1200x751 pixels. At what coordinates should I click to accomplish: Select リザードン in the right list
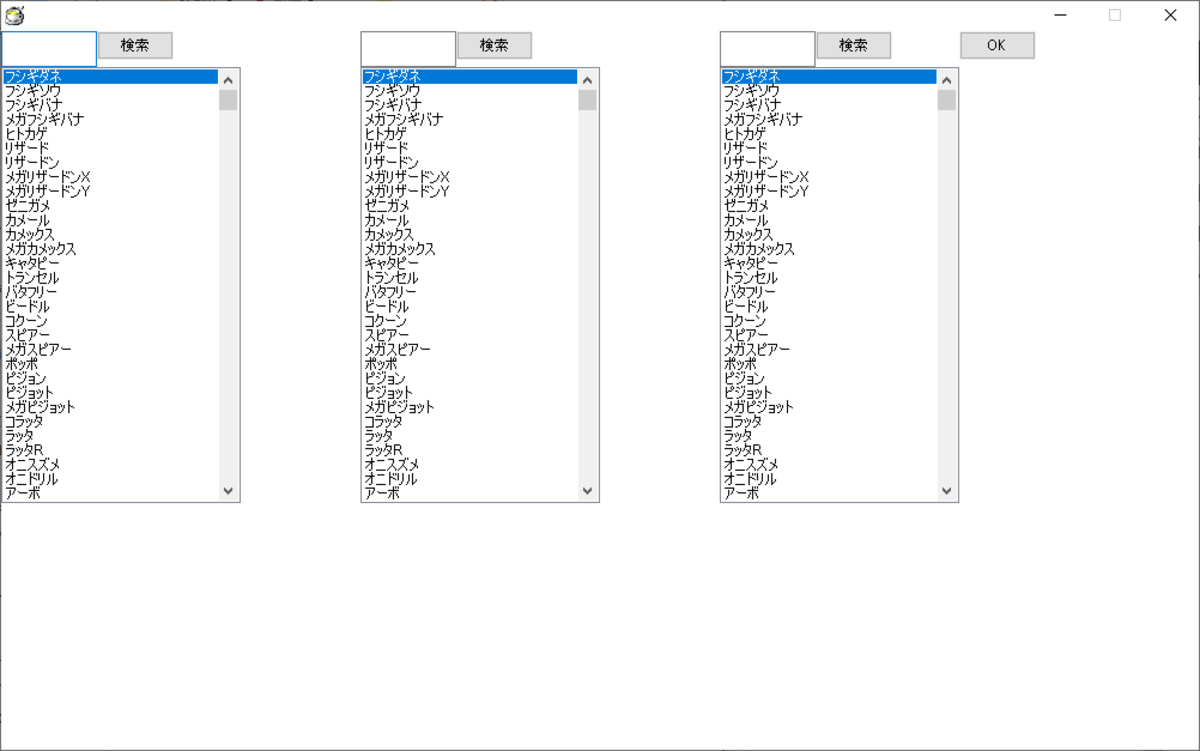tap(828, 163)
